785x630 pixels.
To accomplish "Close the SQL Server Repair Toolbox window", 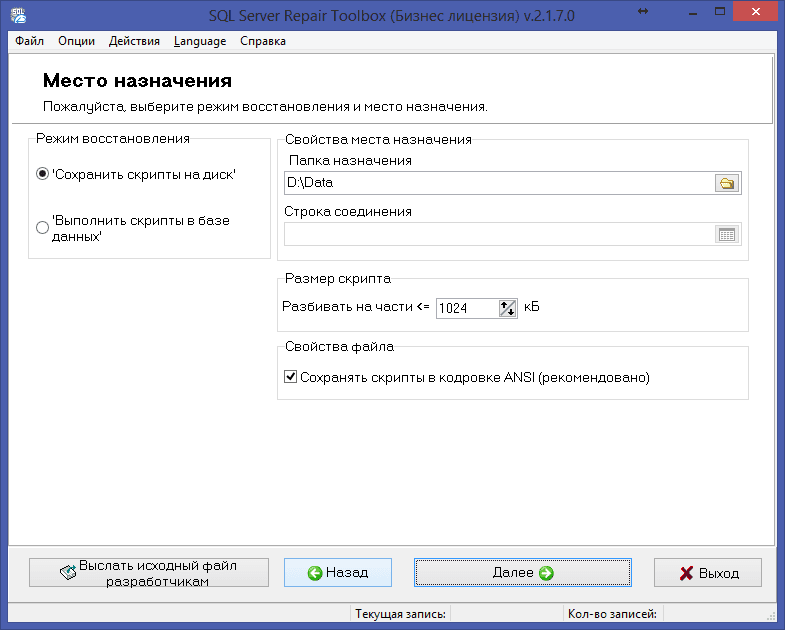I will tap(756, 12).
